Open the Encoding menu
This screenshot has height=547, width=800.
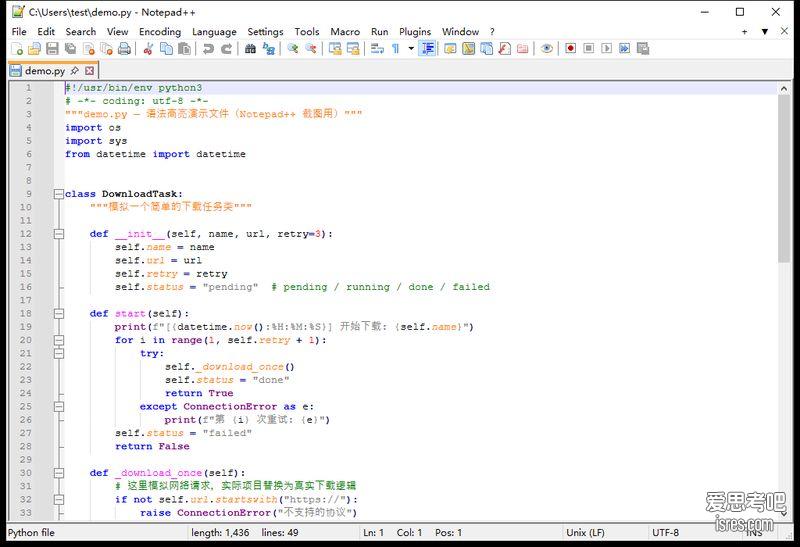[x=160, y=32]
